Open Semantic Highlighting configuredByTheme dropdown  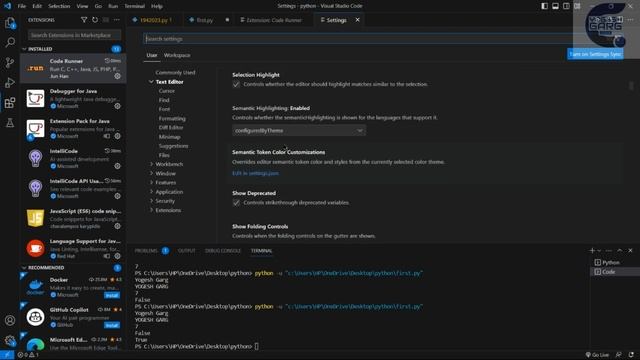pyautogui.click(x=299, y=131)
